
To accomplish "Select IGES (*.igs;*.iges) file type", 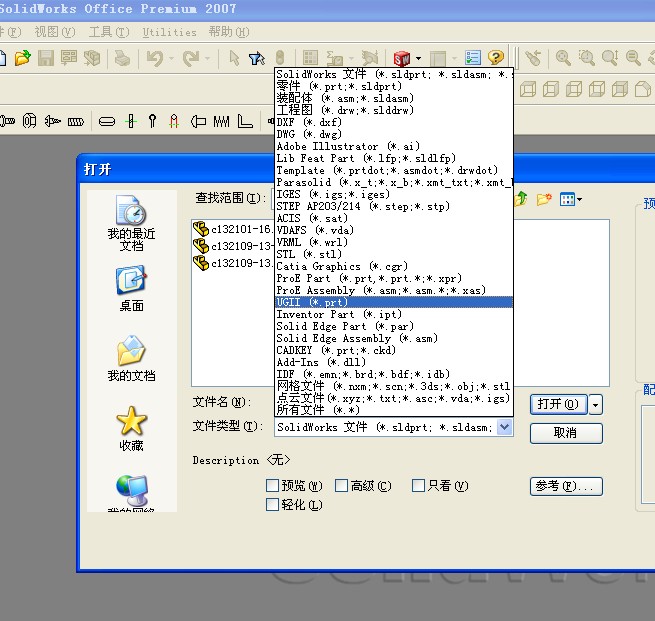I will tap(394, 194).
